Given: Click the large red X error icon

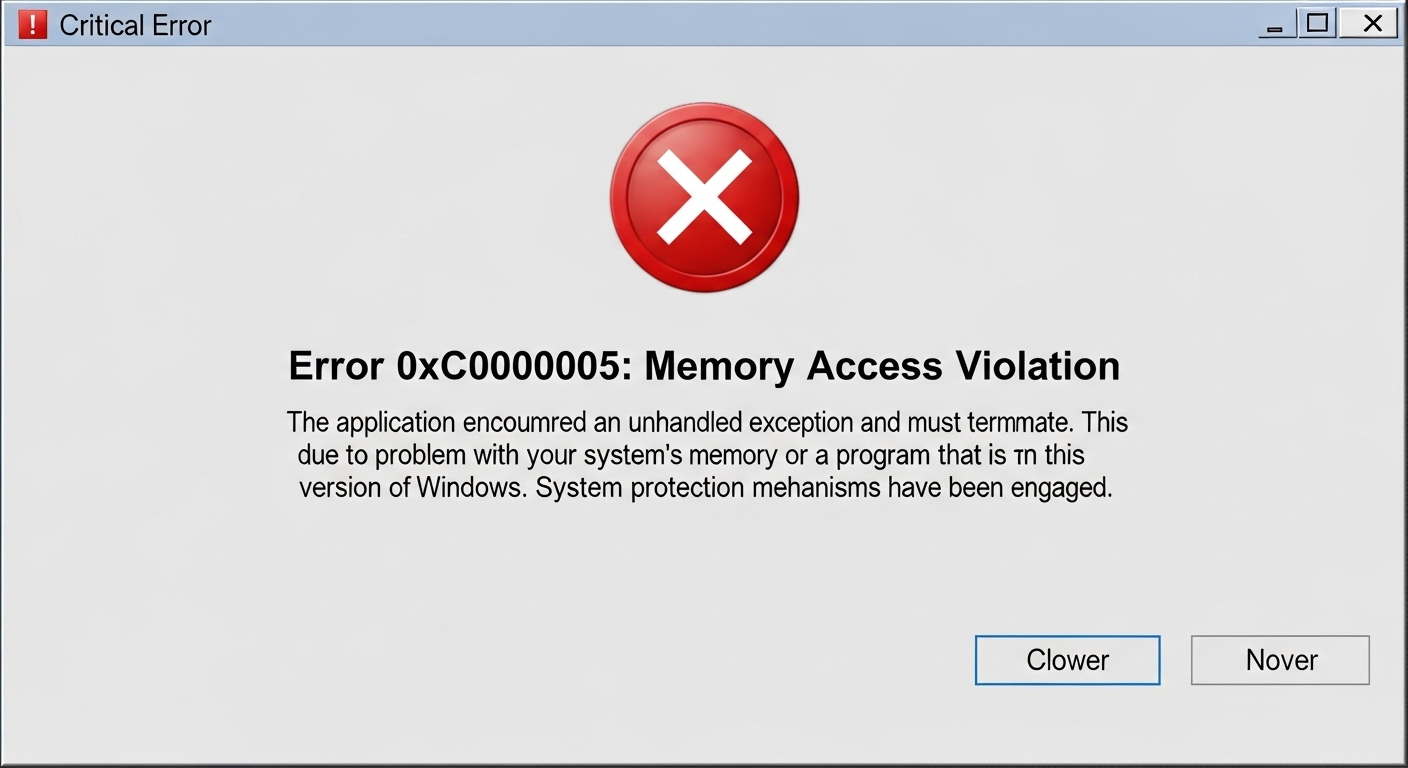Looking at the screenshot, I should point(704,198).
